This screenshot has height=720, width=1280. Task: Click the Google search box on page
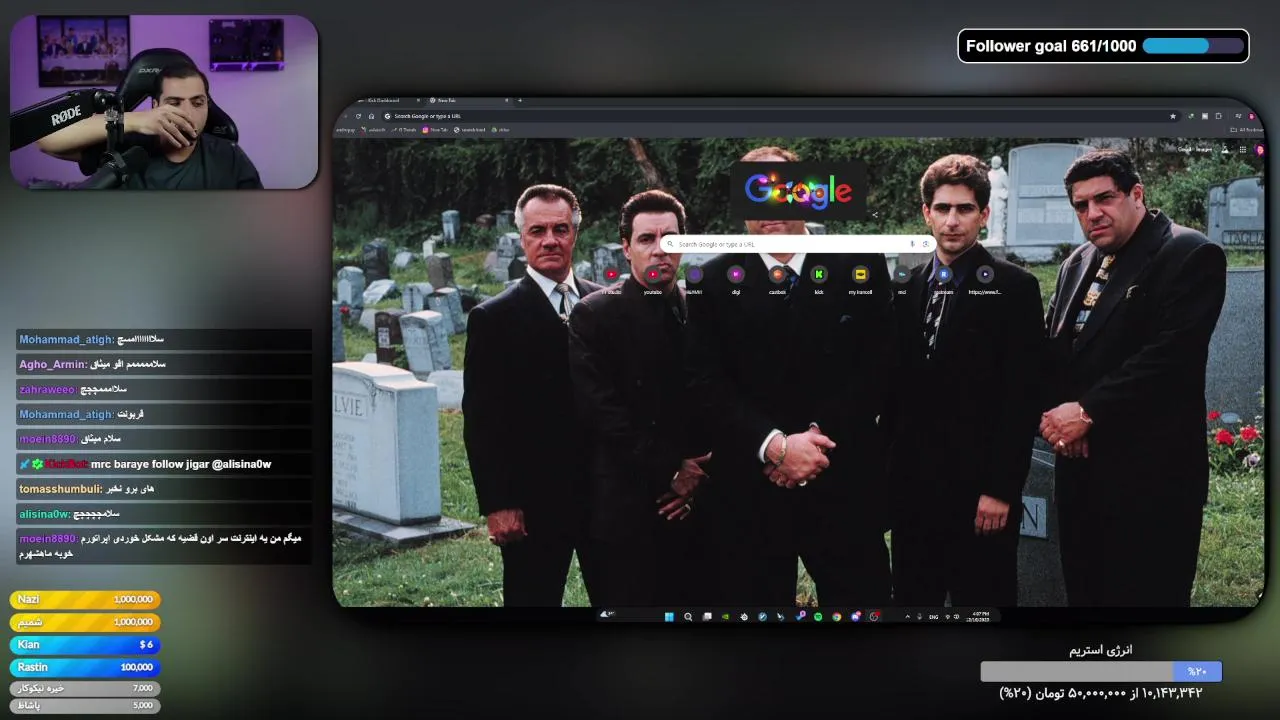(798, 244)
